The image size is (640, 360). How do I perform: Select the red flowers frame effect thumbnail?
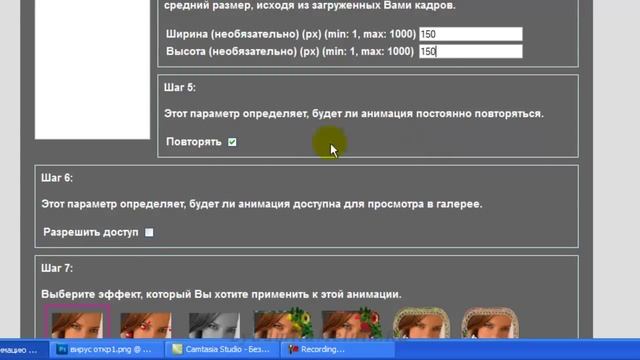352,323
